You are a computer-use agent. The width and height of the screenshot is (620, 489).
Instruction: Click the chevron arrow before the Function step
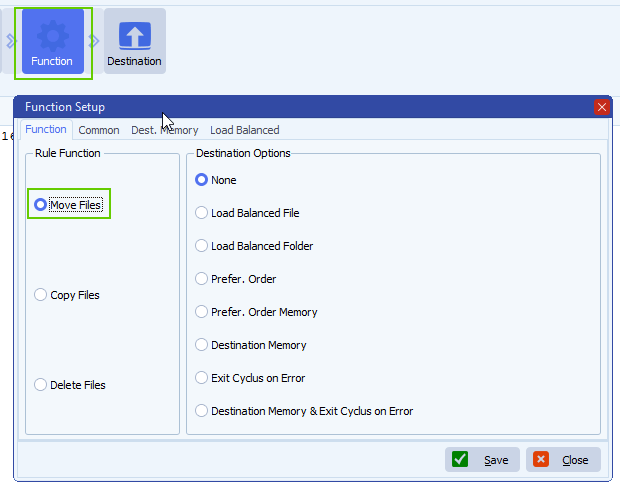pos(11,41)
